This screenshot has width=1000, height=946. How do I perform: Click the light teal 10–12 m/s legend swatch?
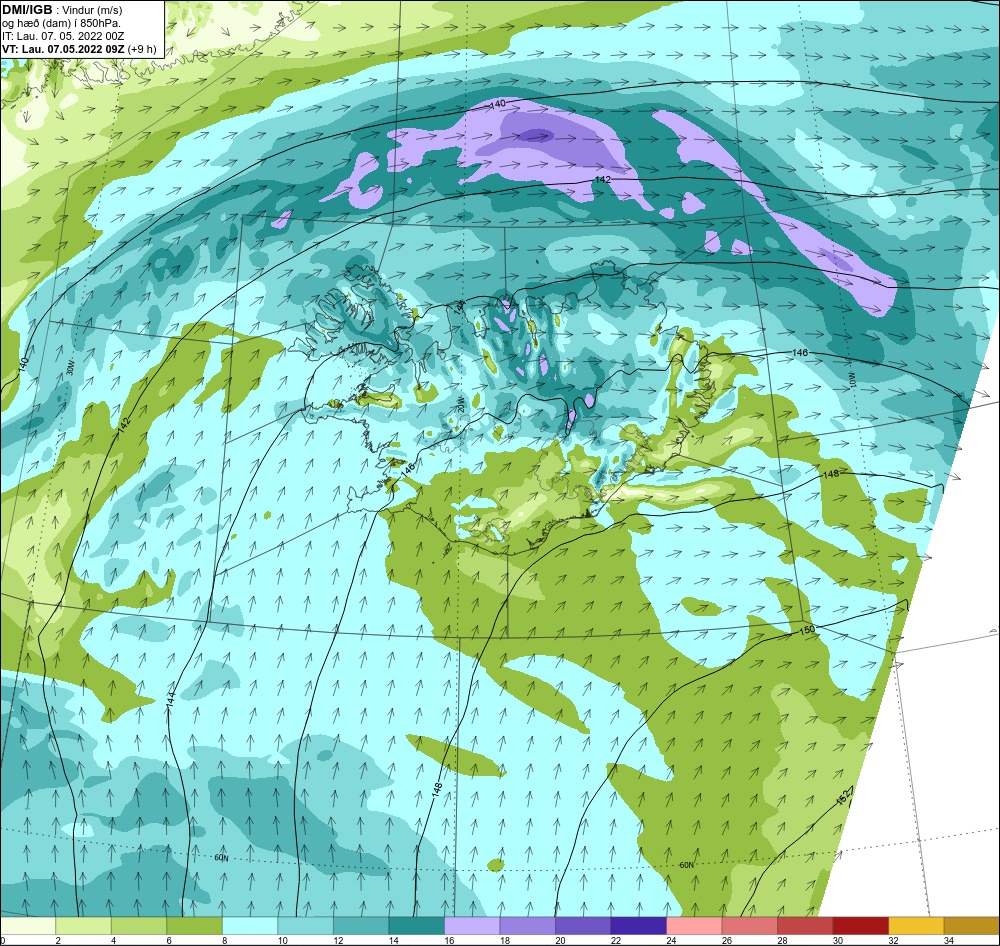305,926
